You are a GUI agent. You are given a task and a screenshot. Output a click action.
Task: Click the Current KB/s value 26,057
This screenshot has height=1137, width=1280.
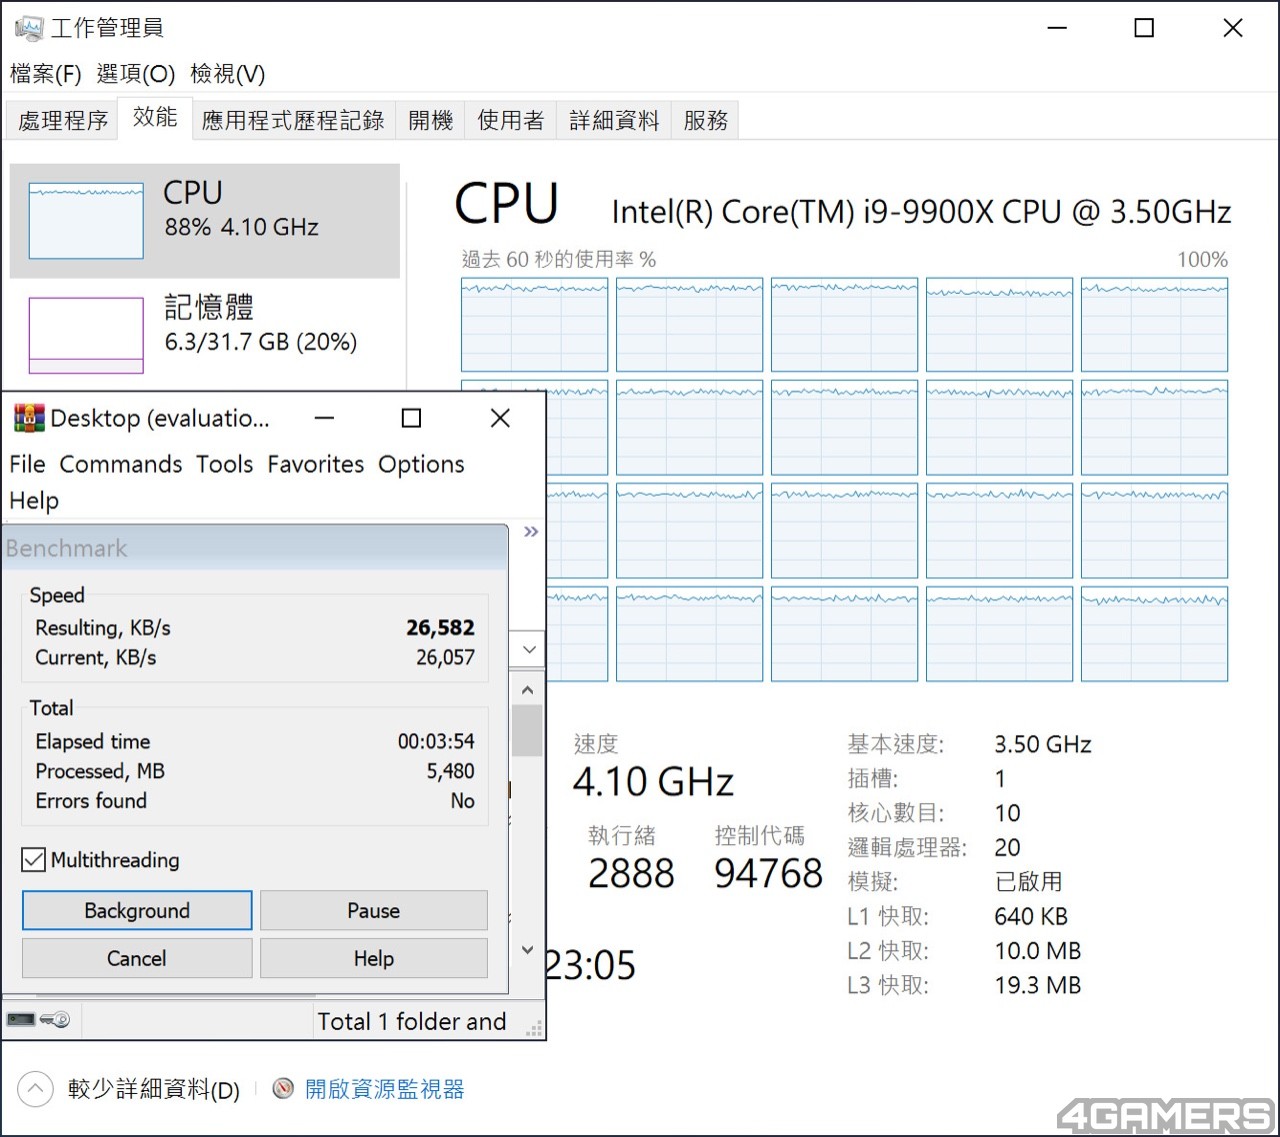coord(445,658)
